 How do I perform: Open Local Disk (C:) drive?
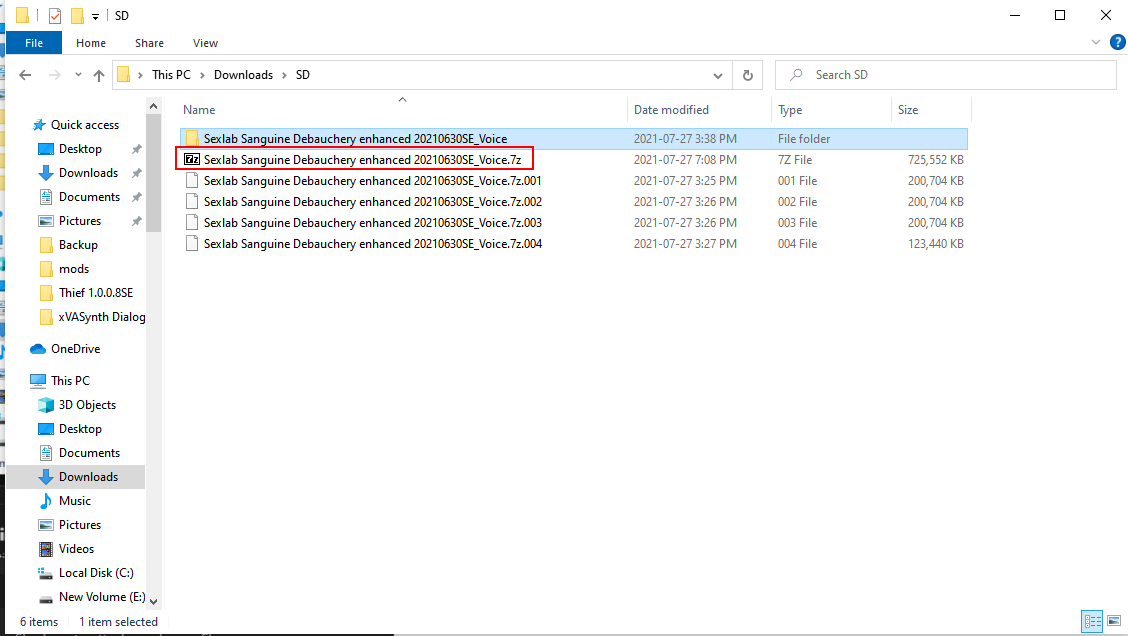(96, 573)
